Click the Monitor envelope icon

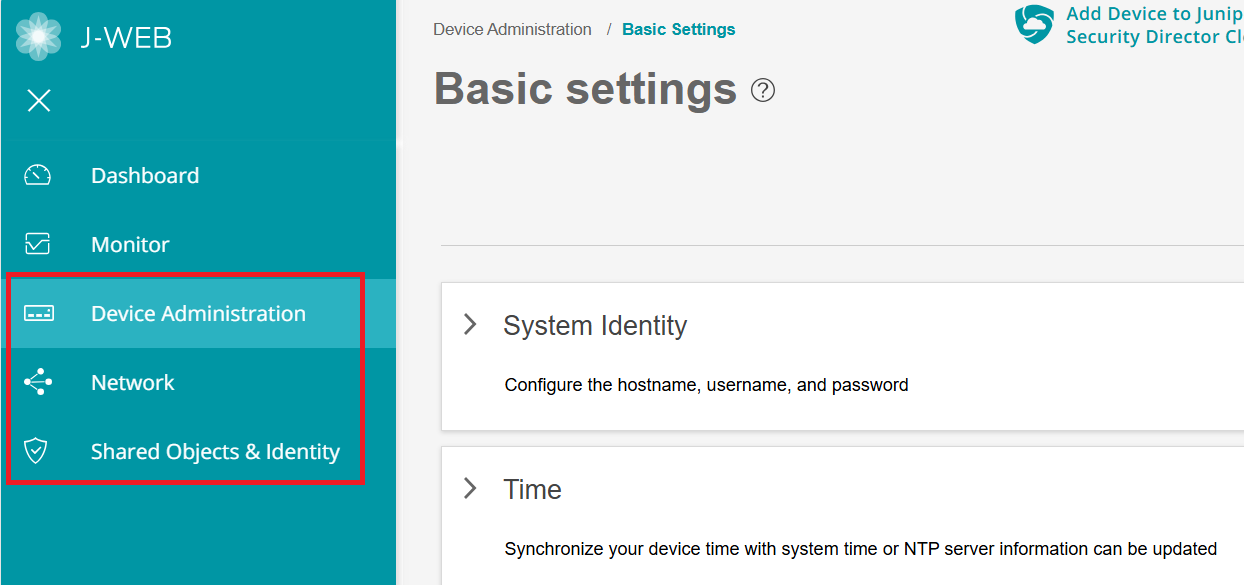37,244
